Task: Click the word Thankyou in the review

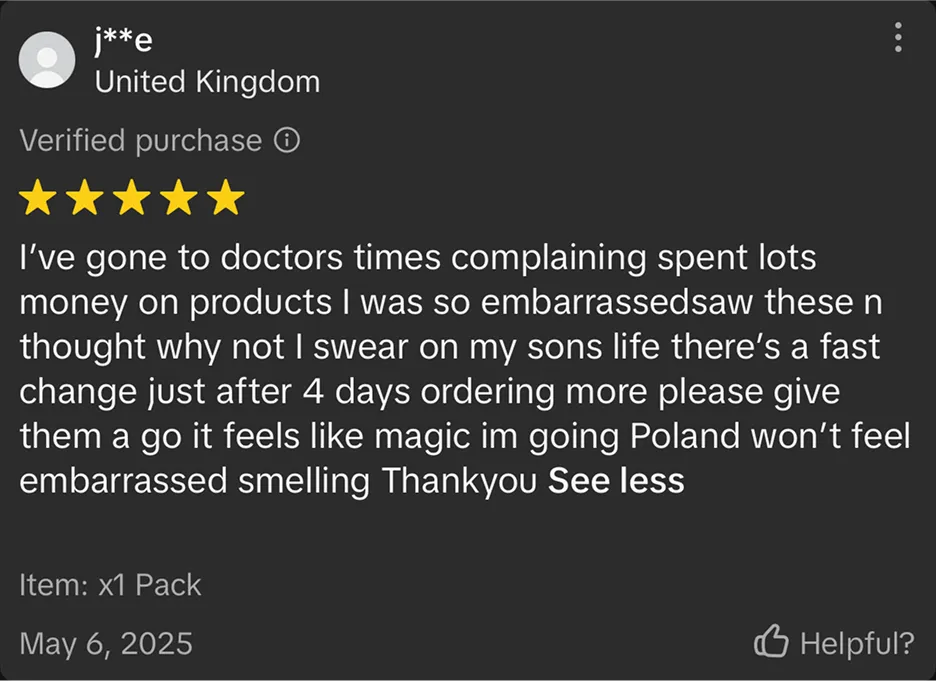Action: click(459, 481)
